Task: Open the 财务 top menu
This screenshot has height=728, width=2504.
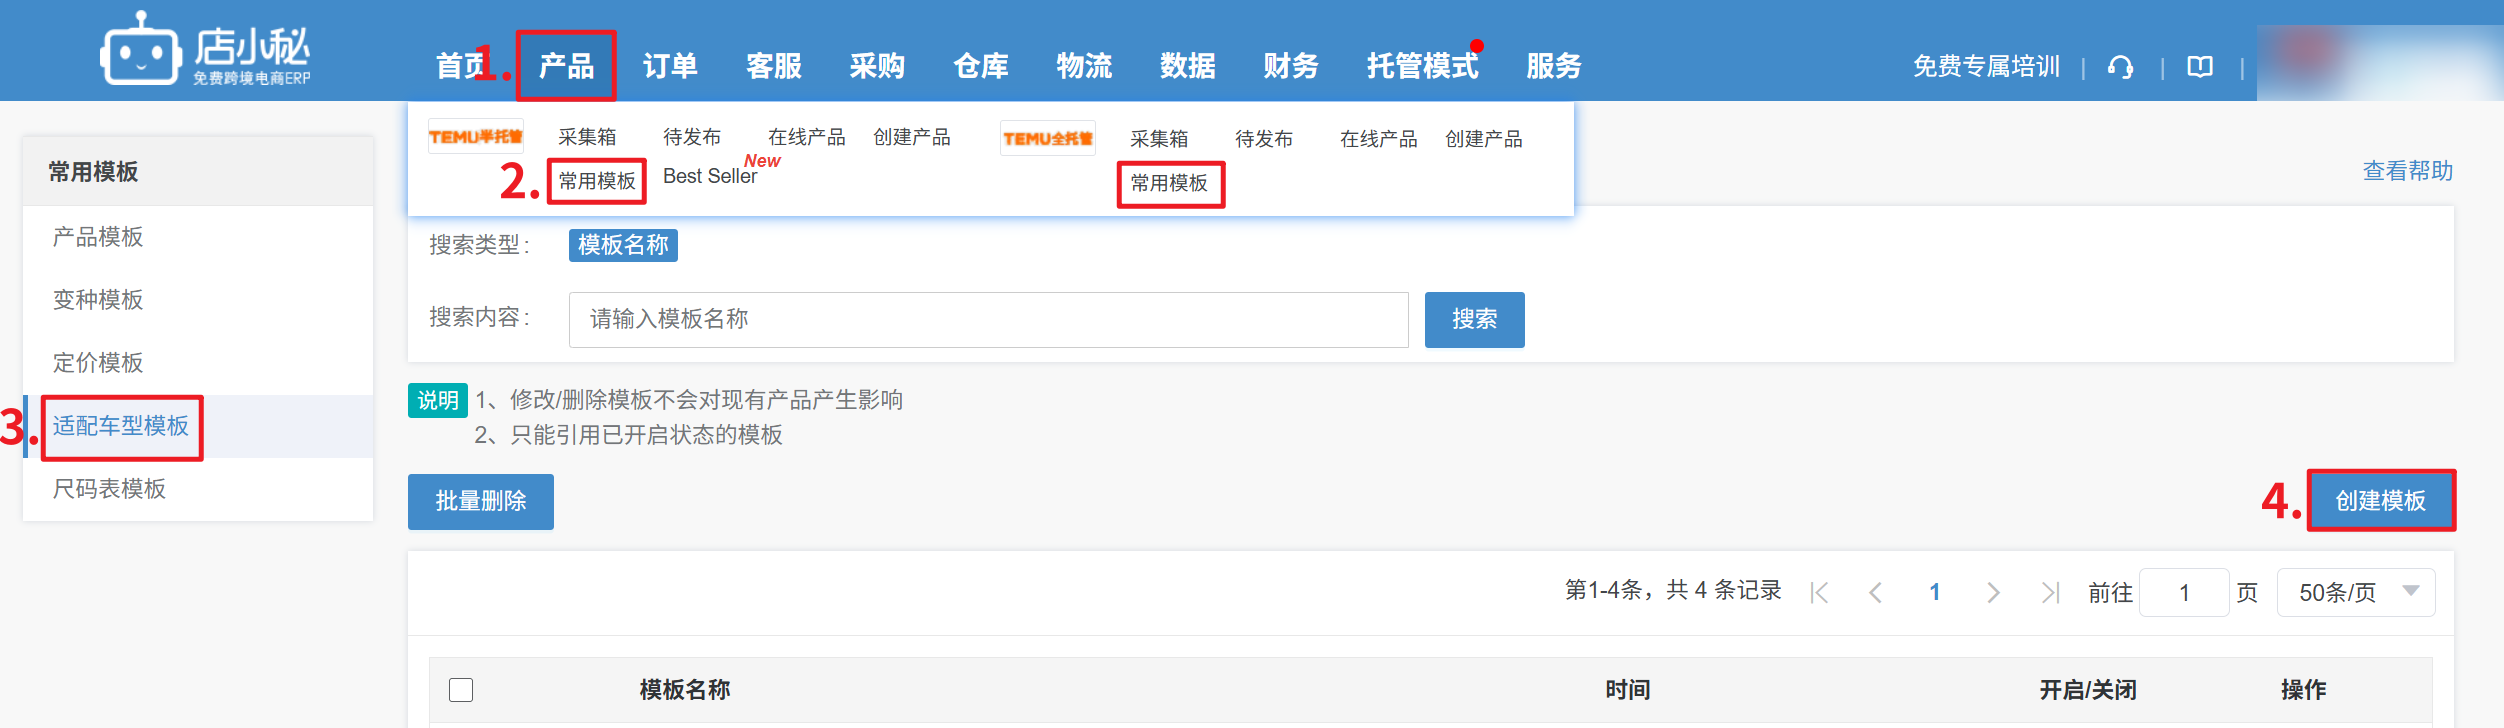Action: coord(1291,66)
